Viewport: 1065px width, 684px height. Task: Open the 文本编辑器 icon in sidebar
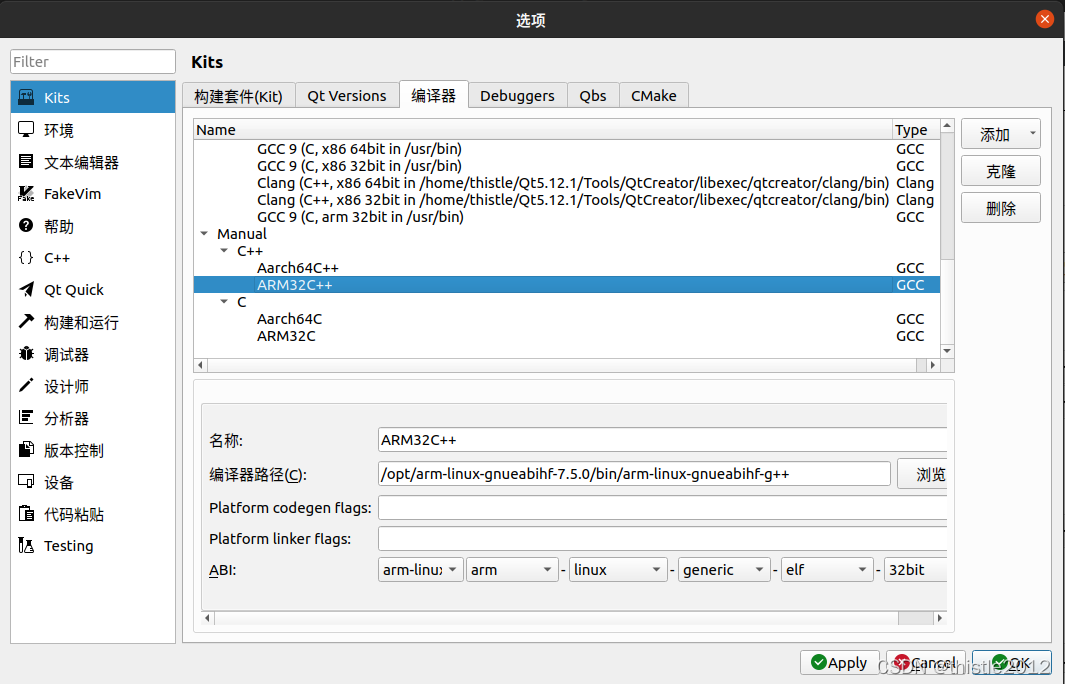pyautogui.click(x=26, y=161)
